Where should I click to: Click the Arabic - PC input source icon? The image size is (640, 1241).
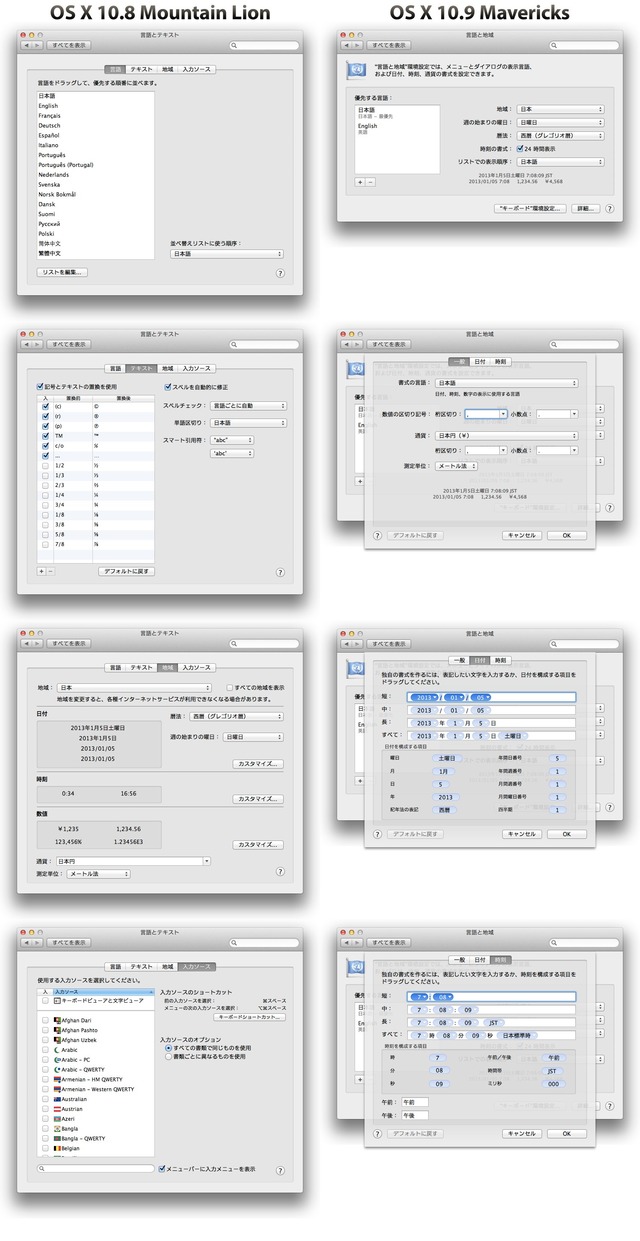(58, 1059)
